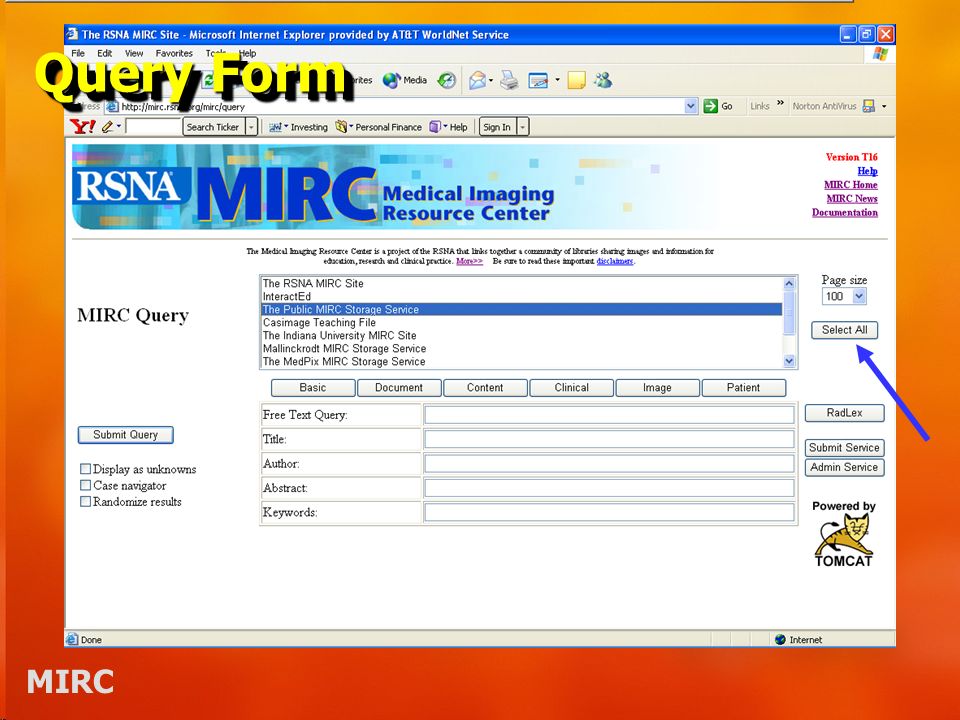Click the site list scroll-down arrow
The width and height of the screenshot is (960, 720).
click(x=789, y=361)
